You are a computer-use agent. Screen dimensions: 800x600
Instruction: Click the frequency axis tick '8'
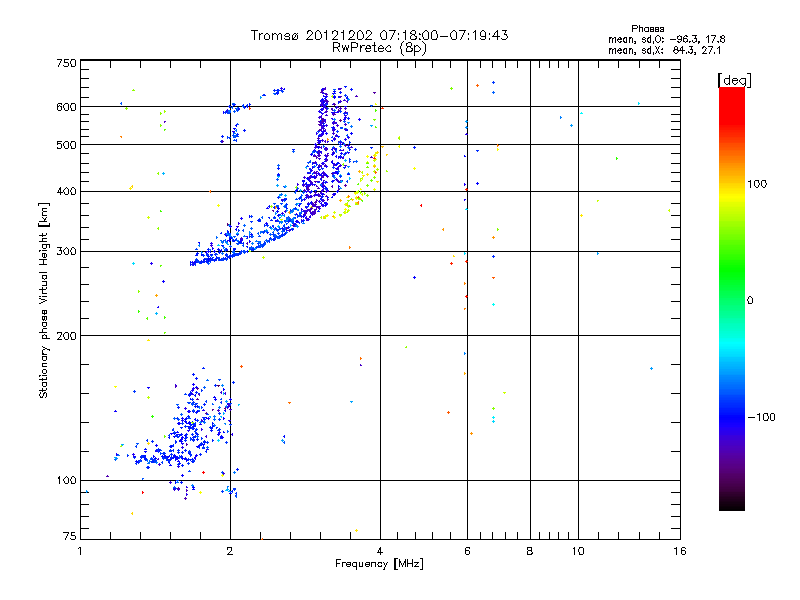tap(530, 551)
